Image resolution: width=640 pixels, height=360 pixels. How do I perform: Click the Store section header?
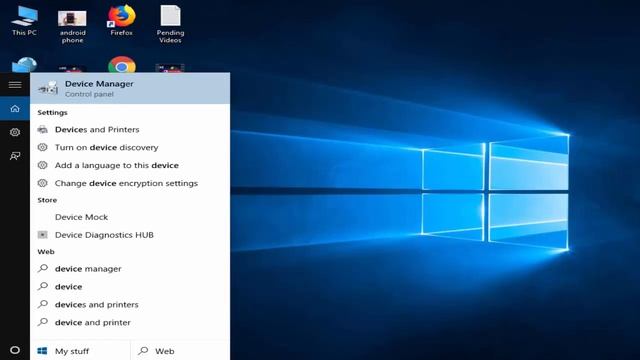coord(47,200)
